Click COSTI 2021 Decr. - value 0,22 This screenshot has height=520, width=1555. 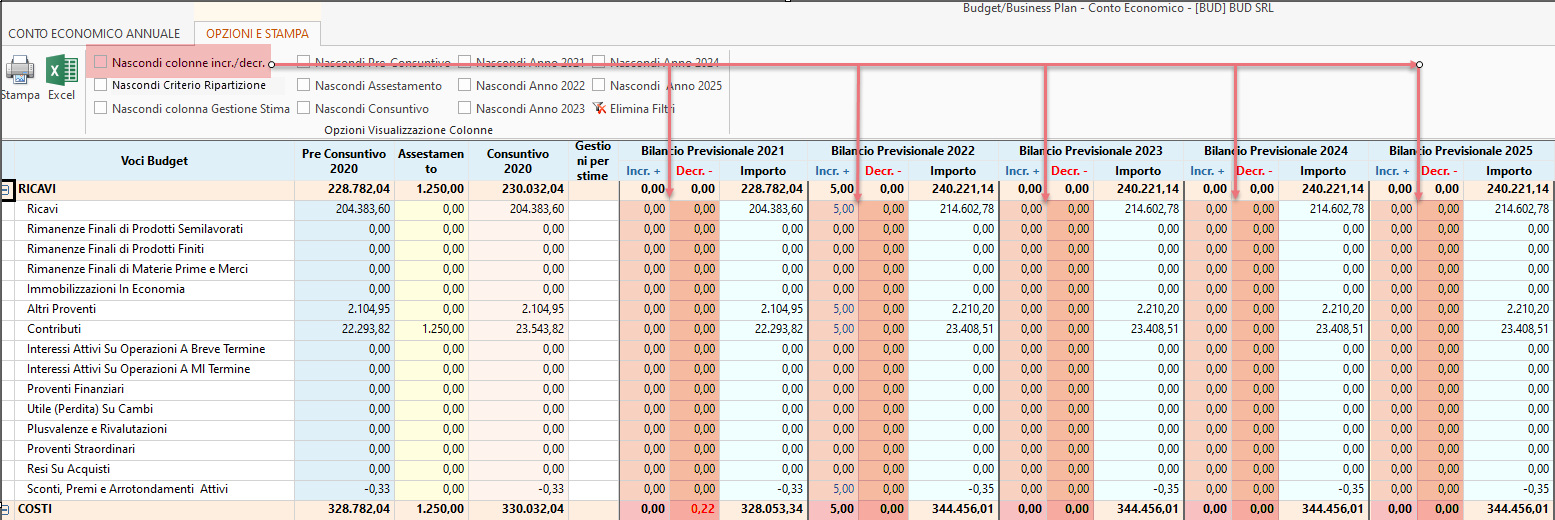coord(694,509)
